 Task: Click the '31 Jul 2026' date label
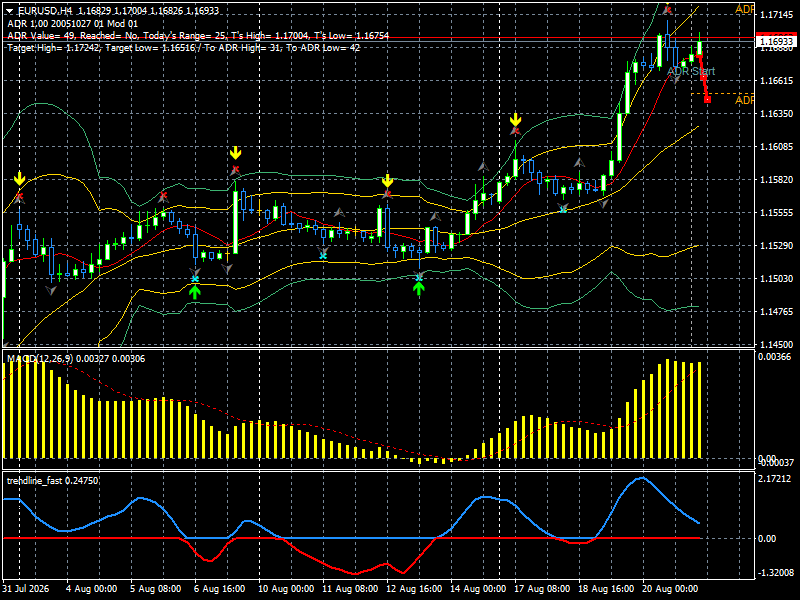tap(26, 589)
